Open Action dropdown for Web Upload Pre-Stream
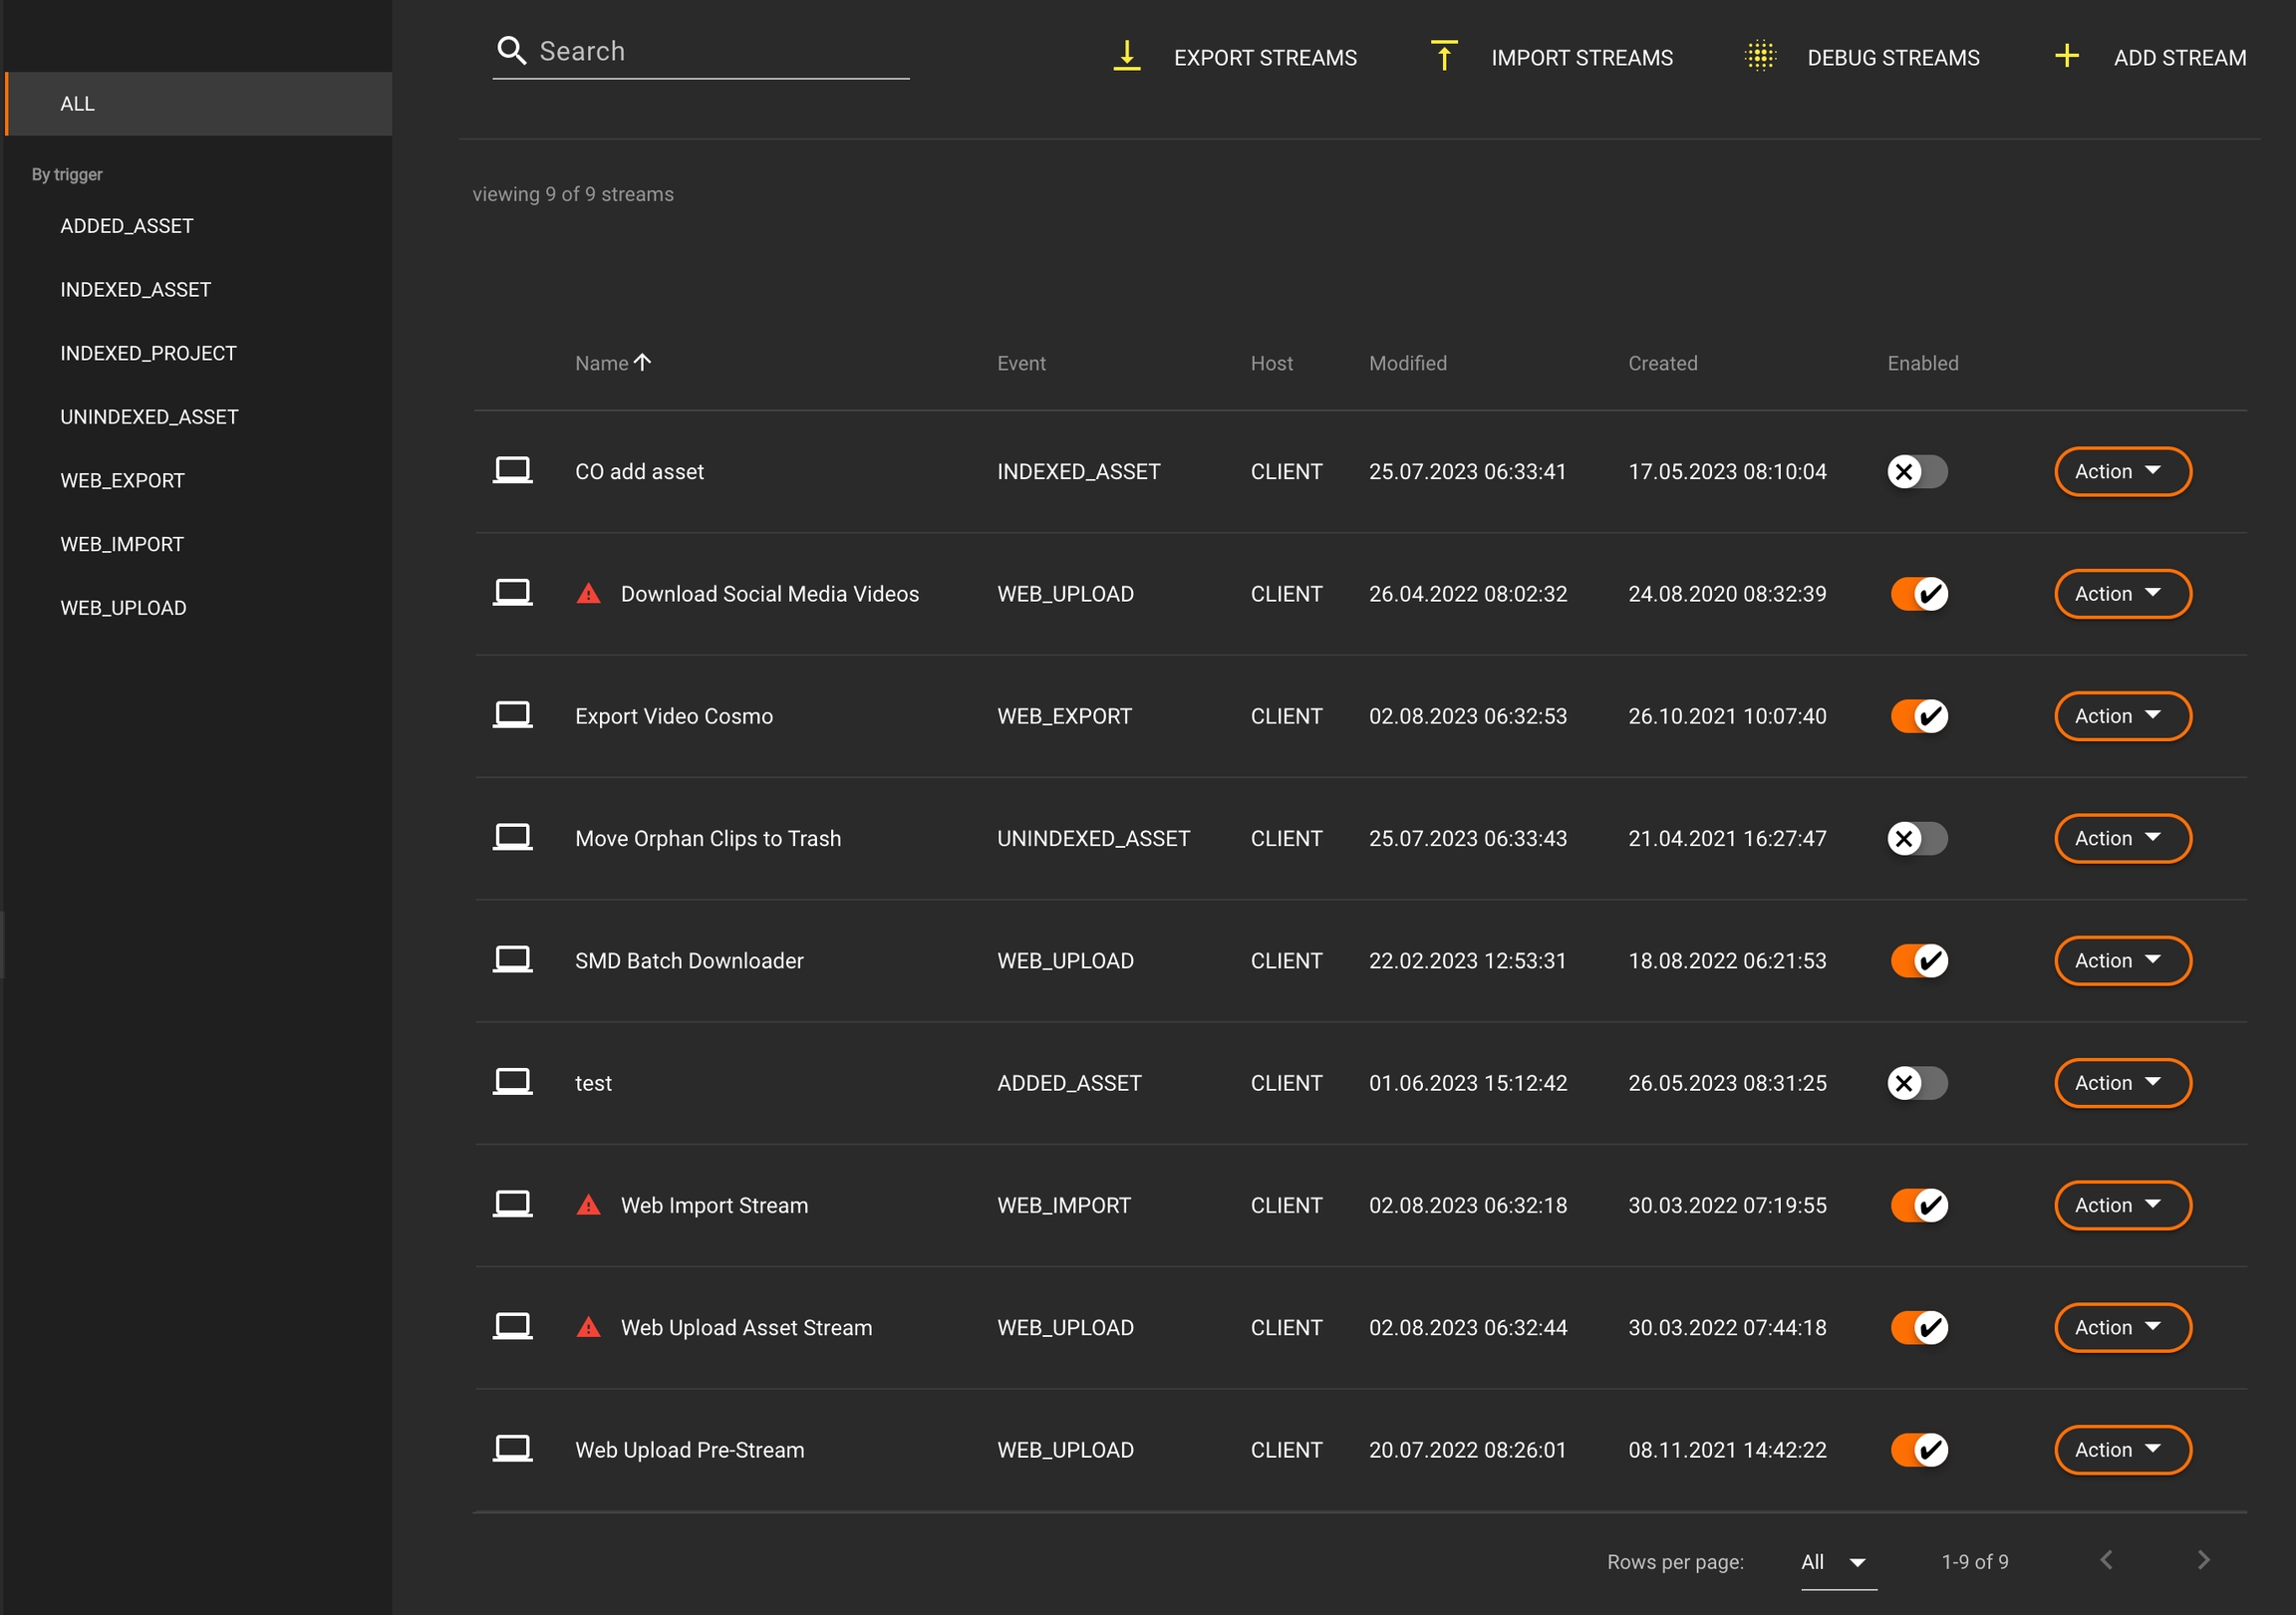 pos(2121,1450)
